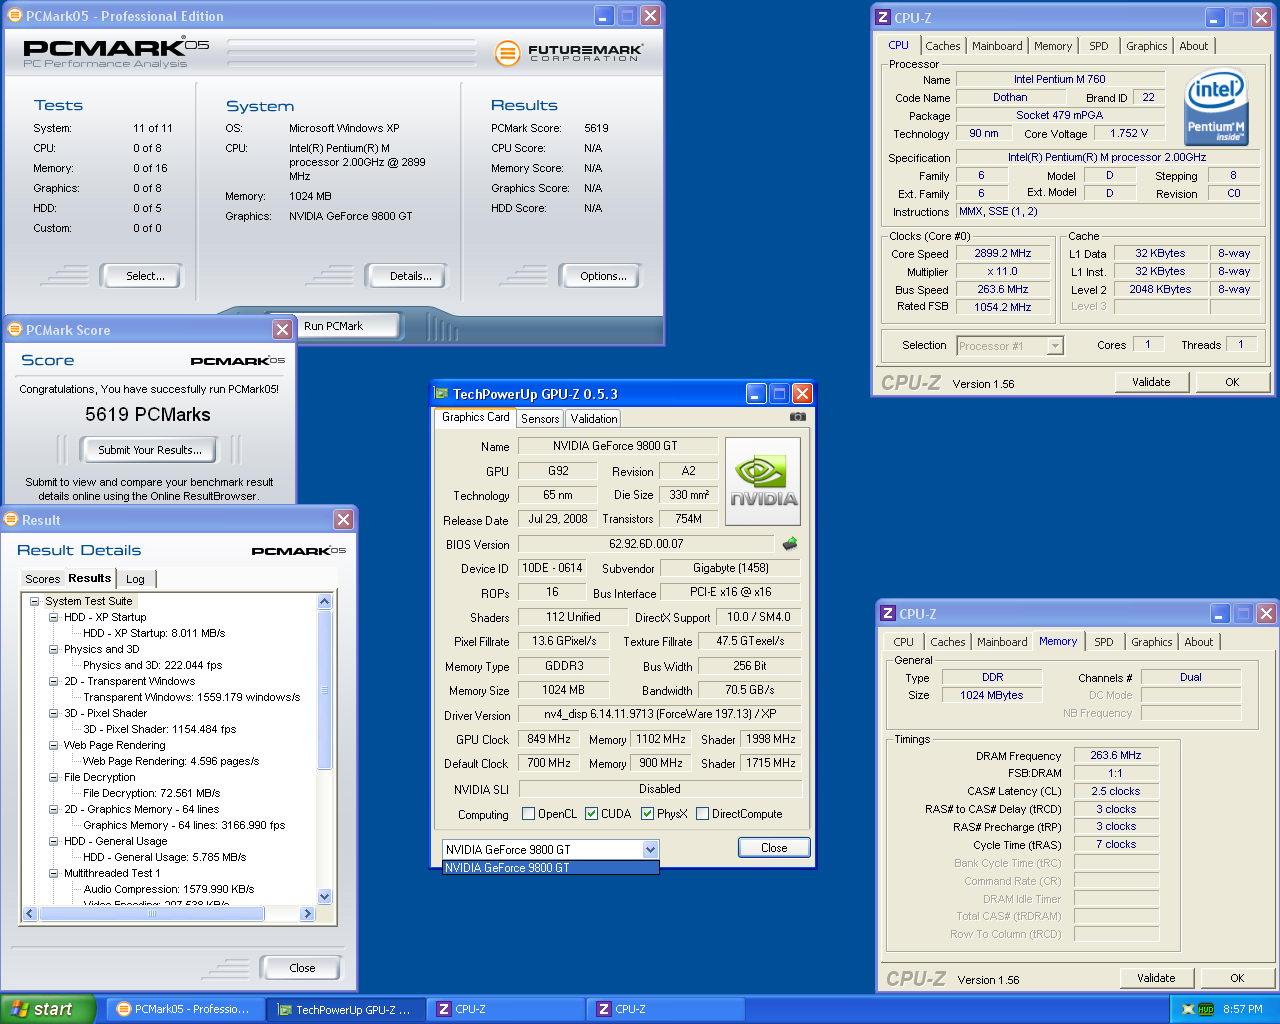Viewport: 1280px width, 1024px height.
Task: Toggle the DirectCompute checkbox in GPU-Z
Action: 702,814
